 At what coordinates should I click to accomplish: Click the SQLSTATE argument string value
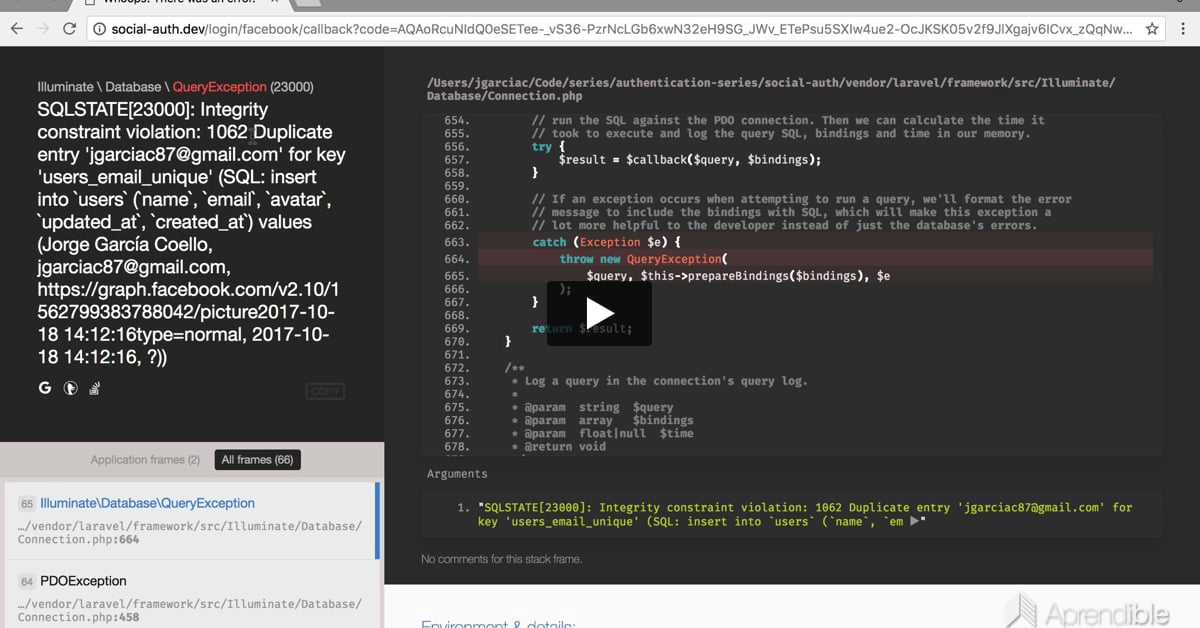[805, 514]
